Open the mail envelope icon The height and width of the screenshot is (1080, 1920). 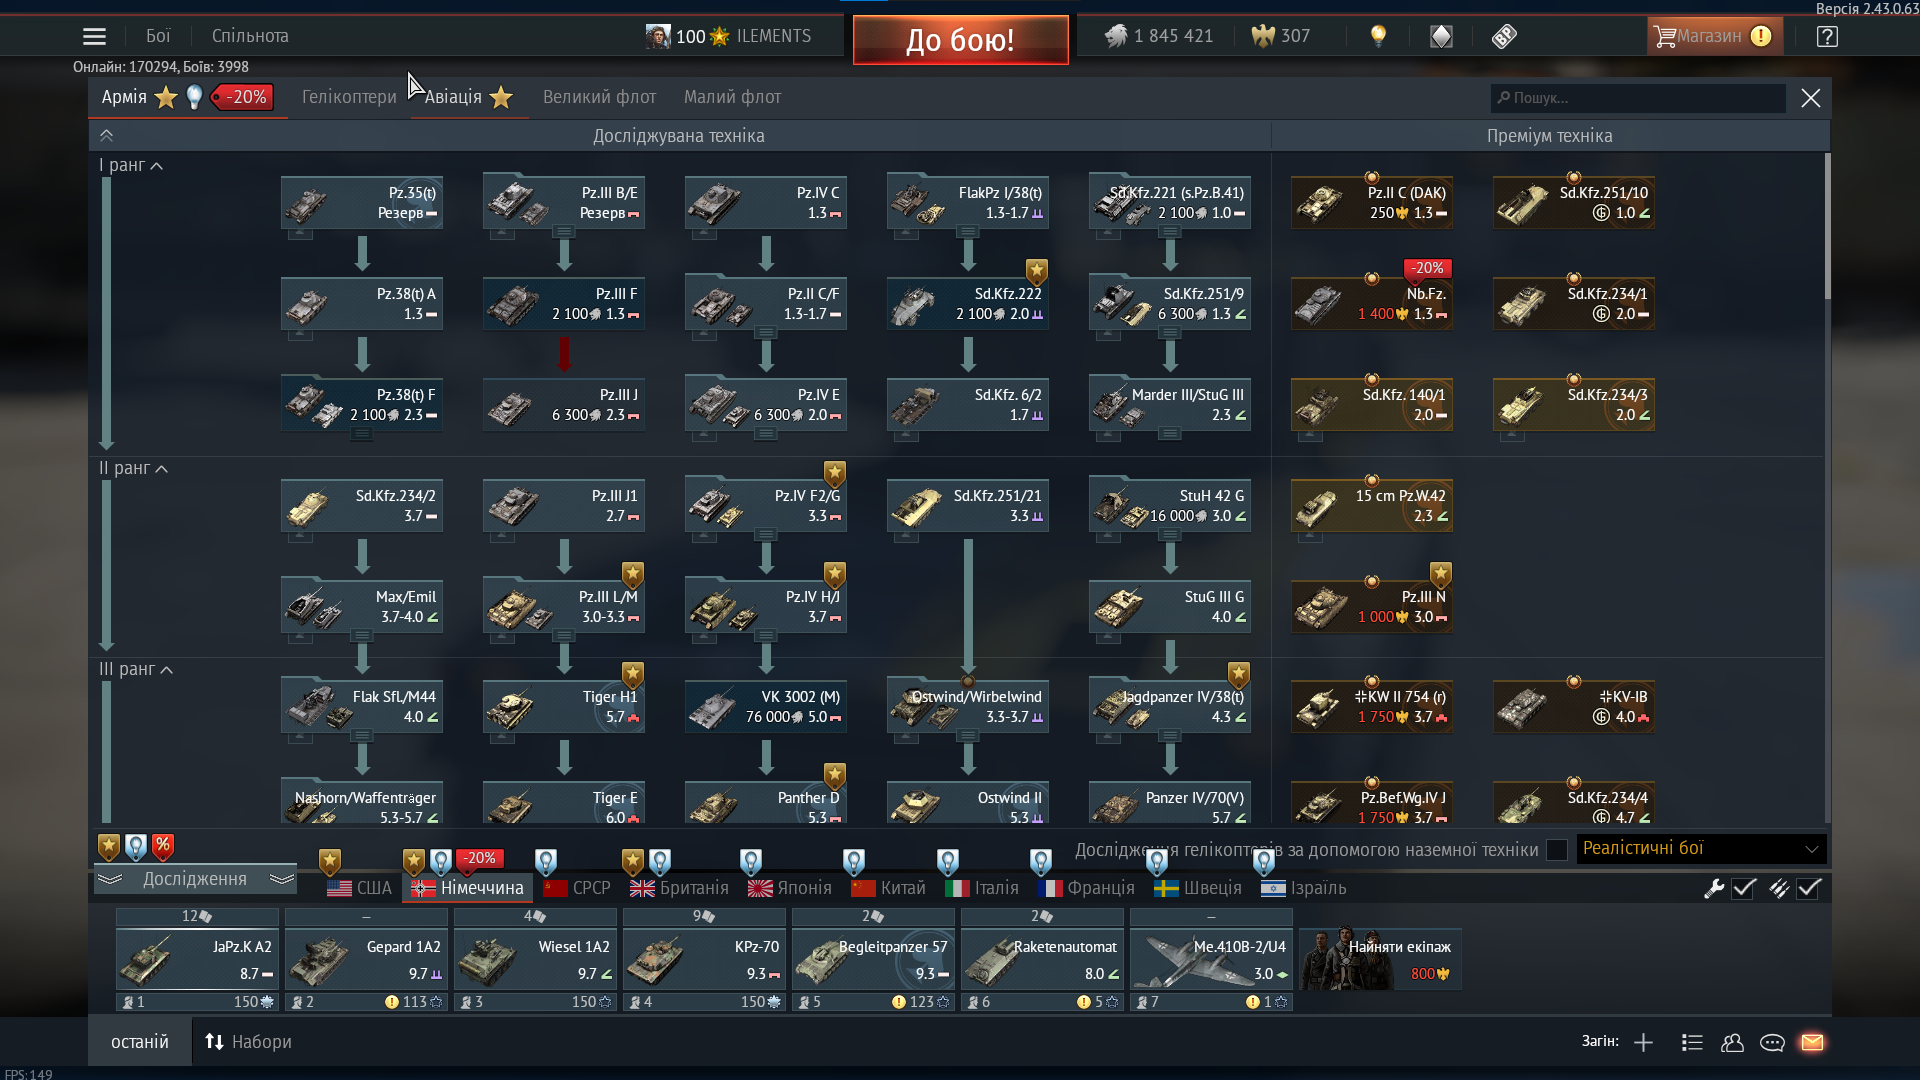pyautogui.click(x=1812, y=1042)
